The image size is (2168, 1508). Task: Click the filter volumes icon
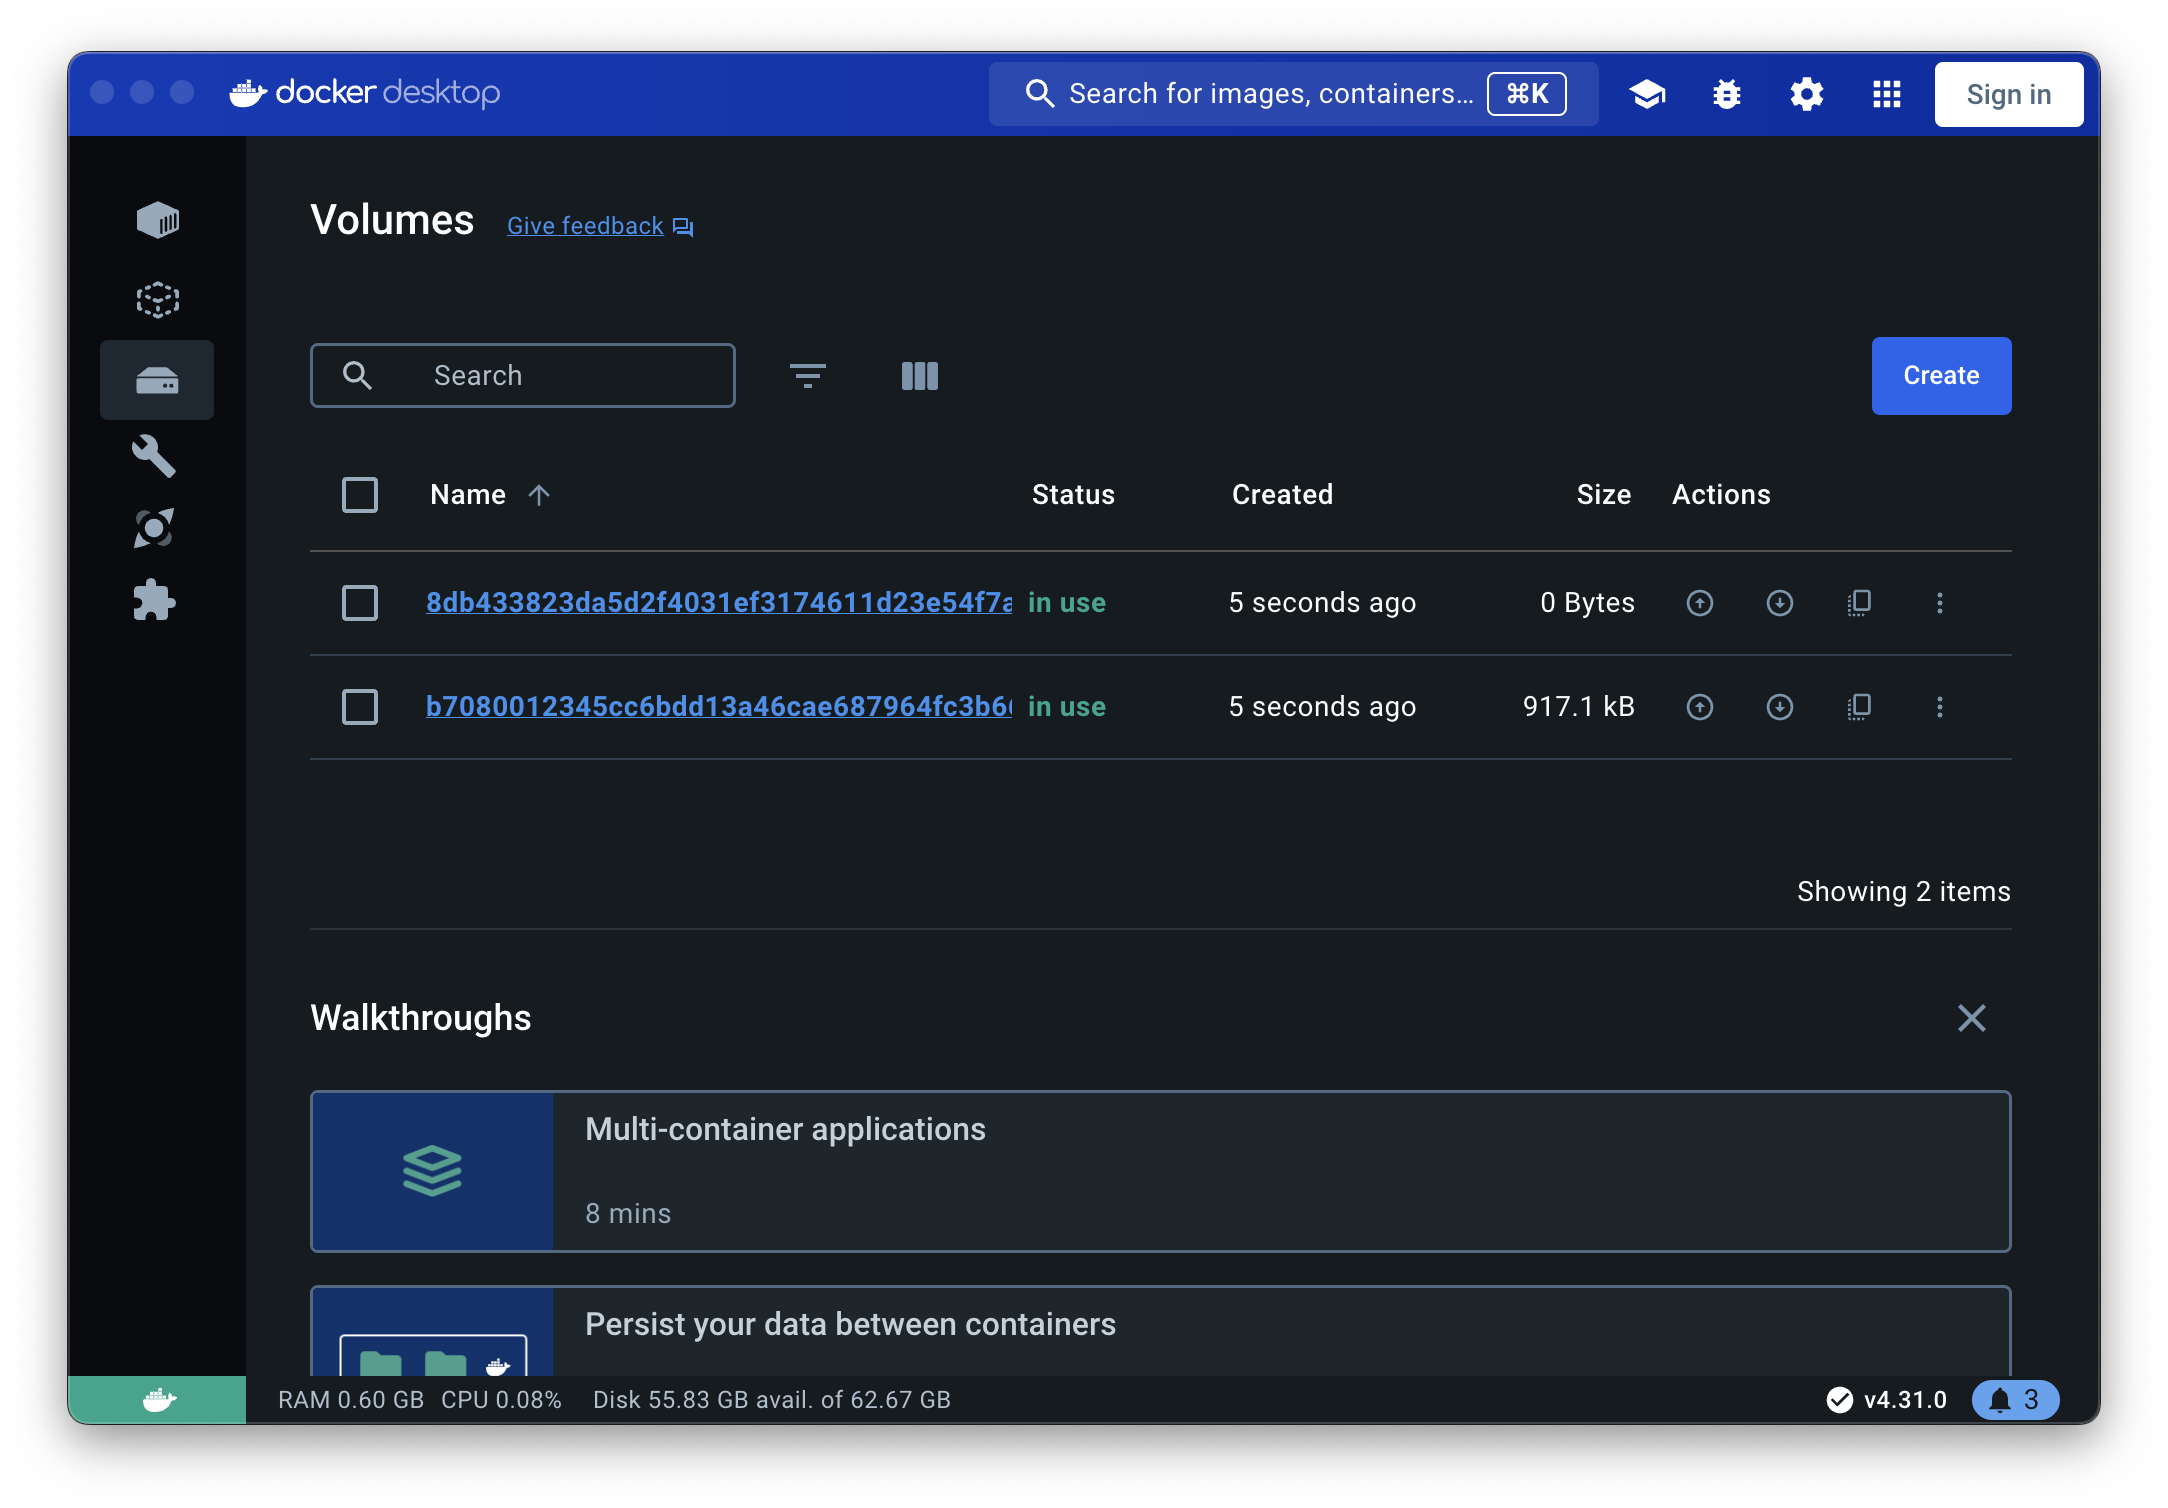point(808,376)
